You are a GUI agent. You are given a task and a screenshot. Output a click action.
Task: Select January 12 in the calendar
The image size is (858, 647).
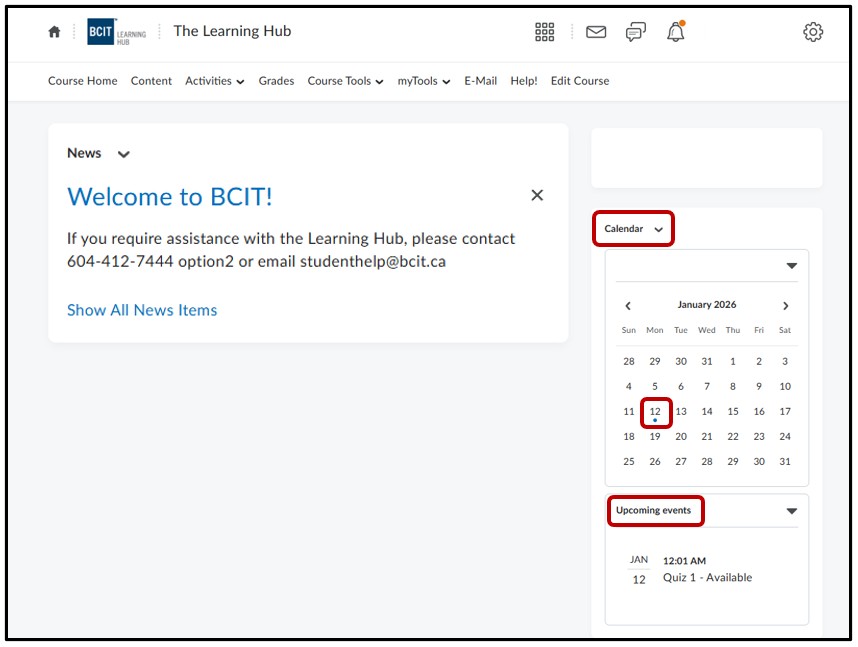pos(655,411)
